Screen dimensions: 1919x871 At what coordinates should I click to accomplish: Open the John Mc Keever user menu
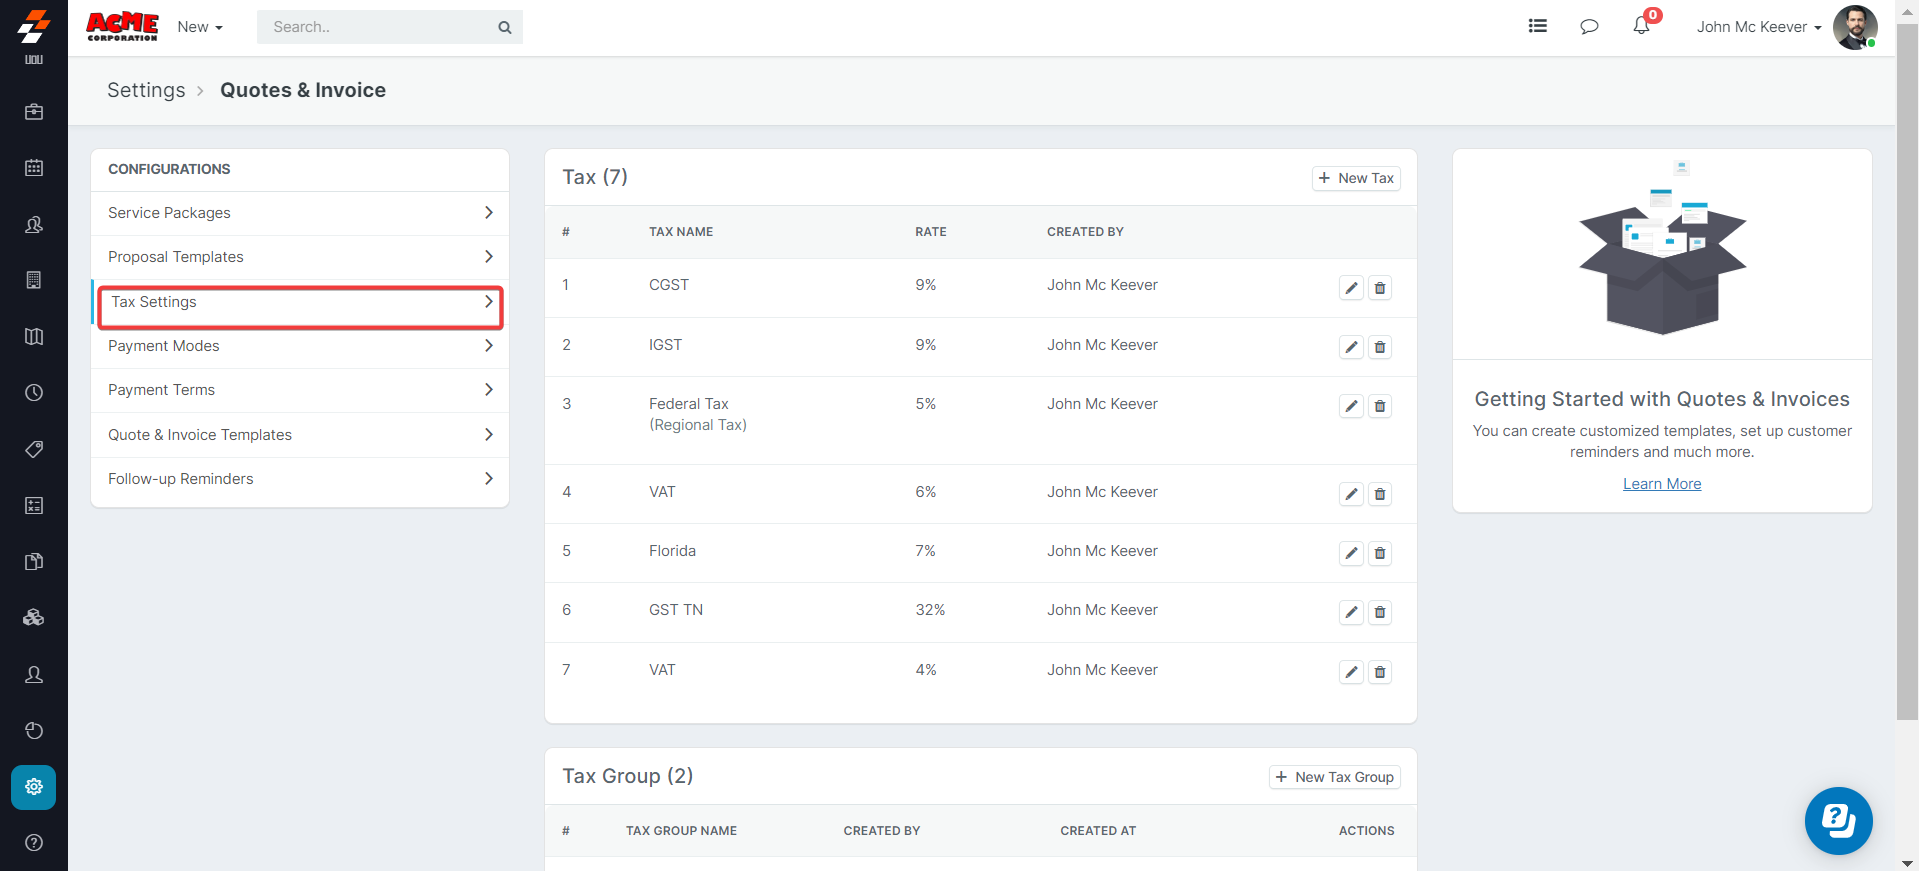pos(1758,27)
